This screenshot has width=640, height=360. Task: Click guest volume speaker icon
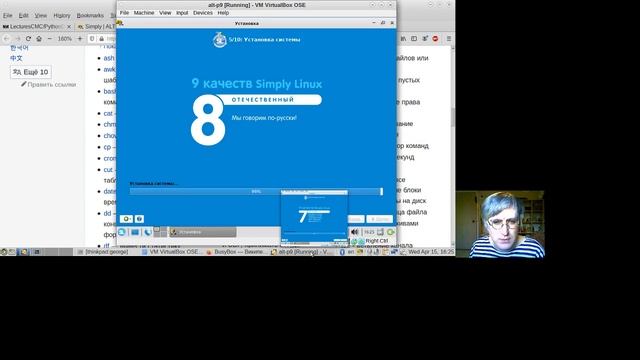[x=355, y=232]
